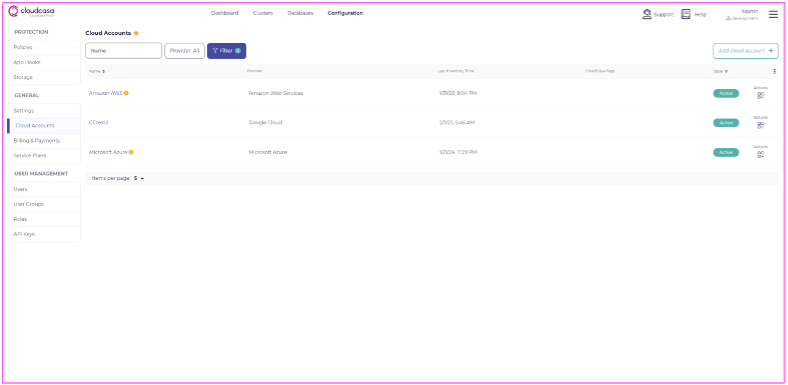Click the Filter button
Screen dimensions: 788x385
(227, 51)
